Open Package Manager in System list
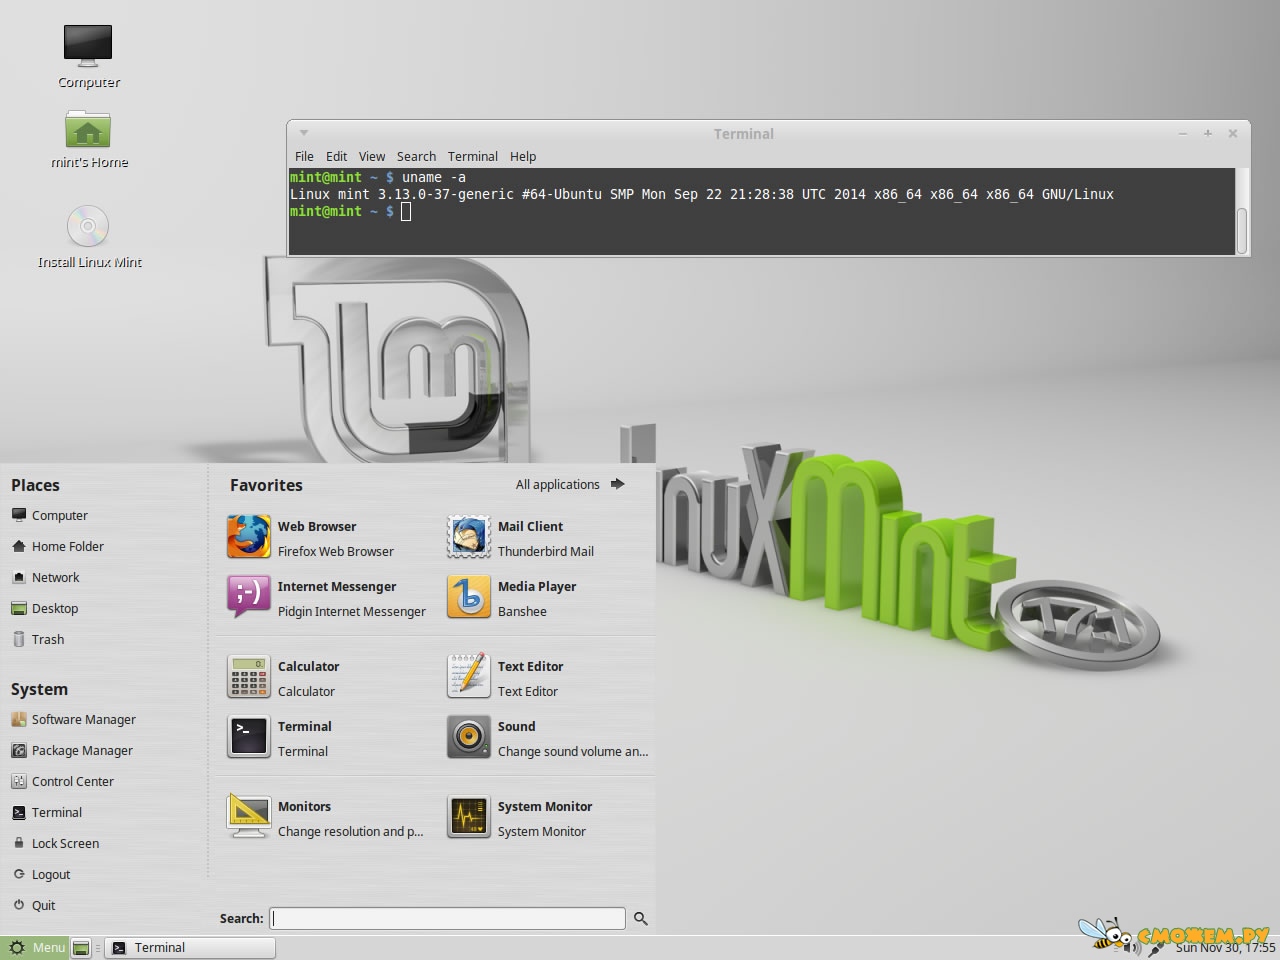The height and width of the screenshot is (960, 1280). pyautogui.click(x=72, y=750)
